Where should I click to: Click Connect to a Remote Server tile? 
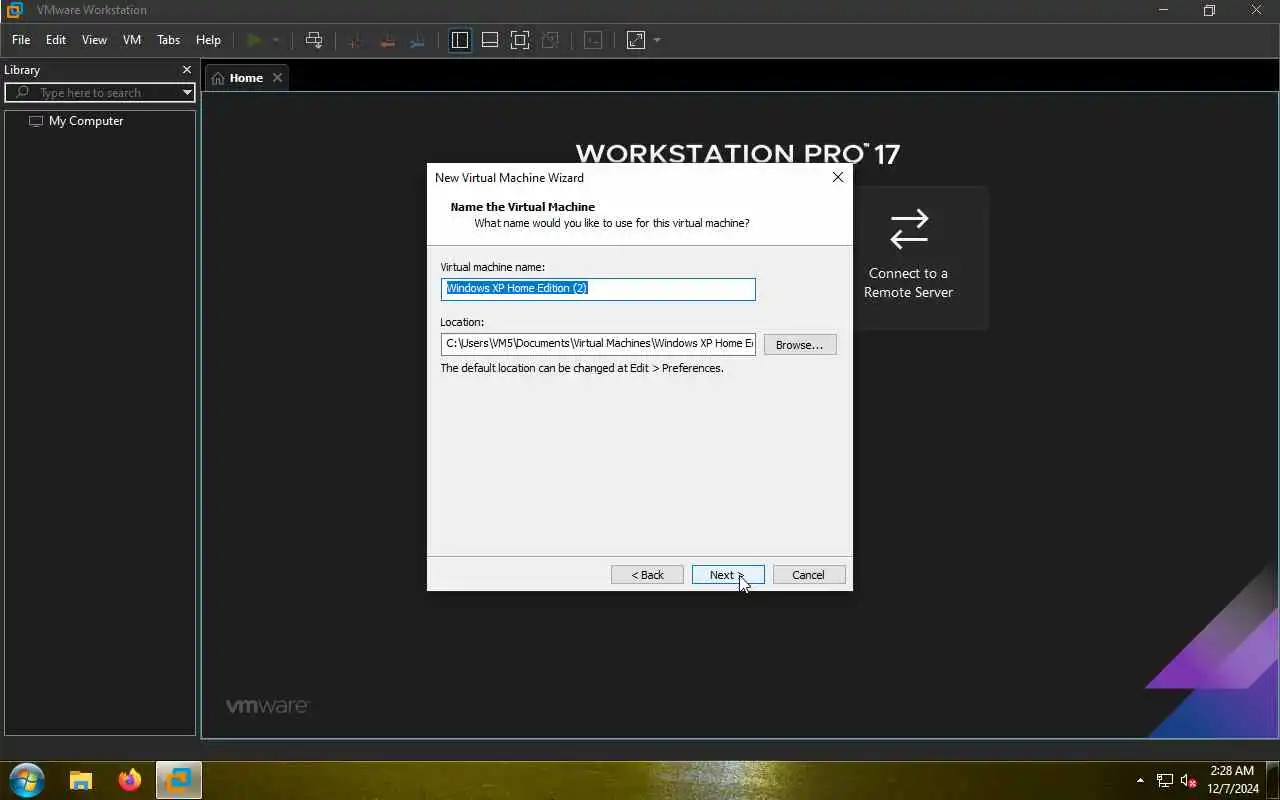(908, 258)
